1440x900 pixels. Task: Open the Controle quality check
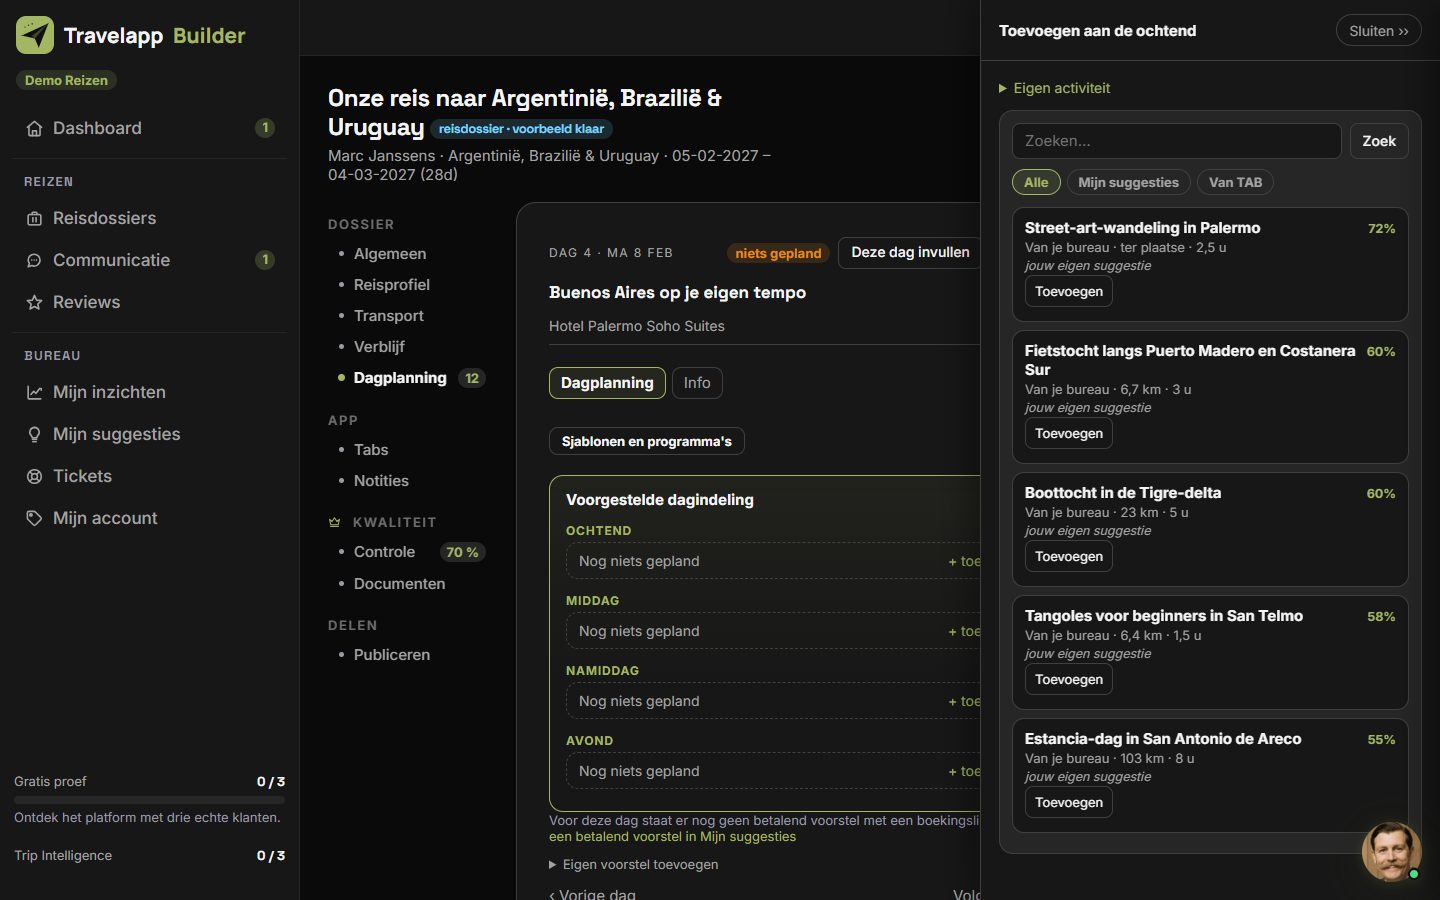(x=384, y=552)
